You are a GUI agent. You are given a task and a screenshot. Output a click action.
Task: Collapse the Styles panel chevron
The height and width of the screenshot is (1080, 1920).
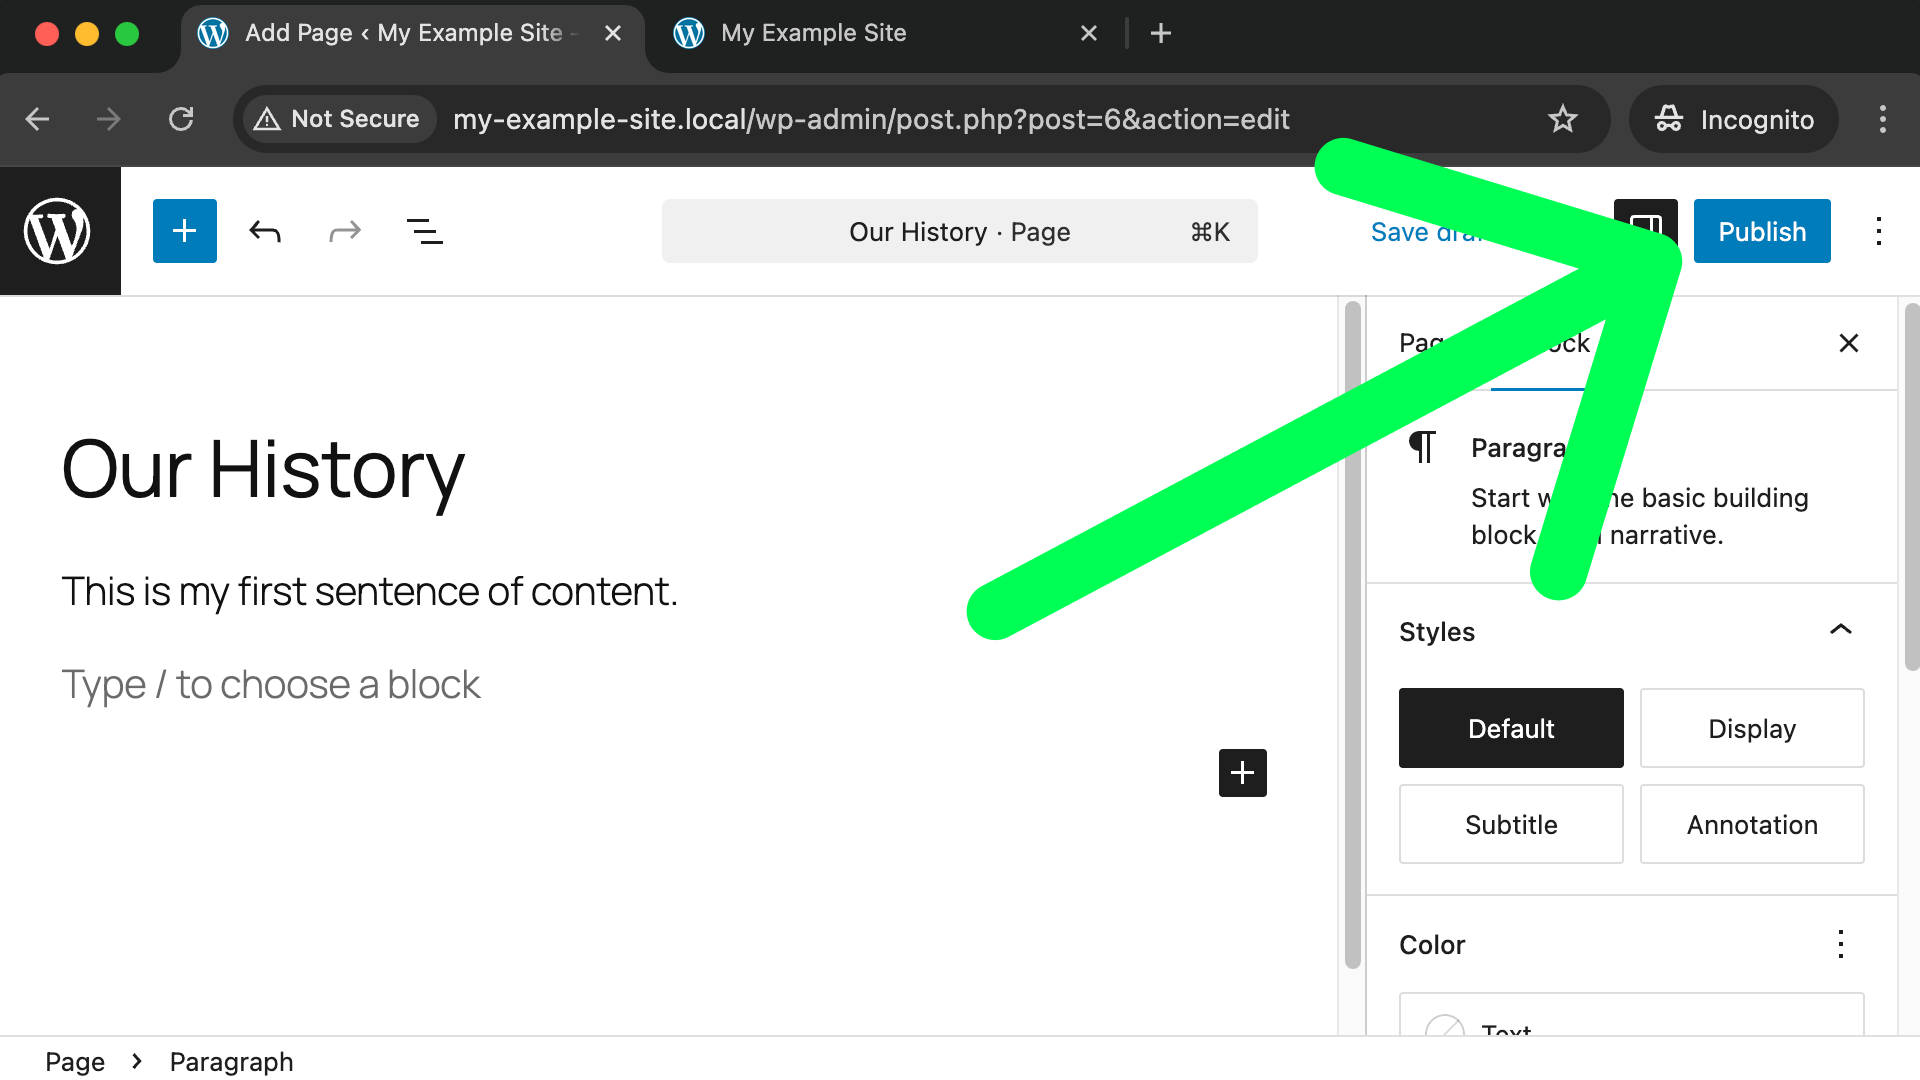coord(1840,630)
